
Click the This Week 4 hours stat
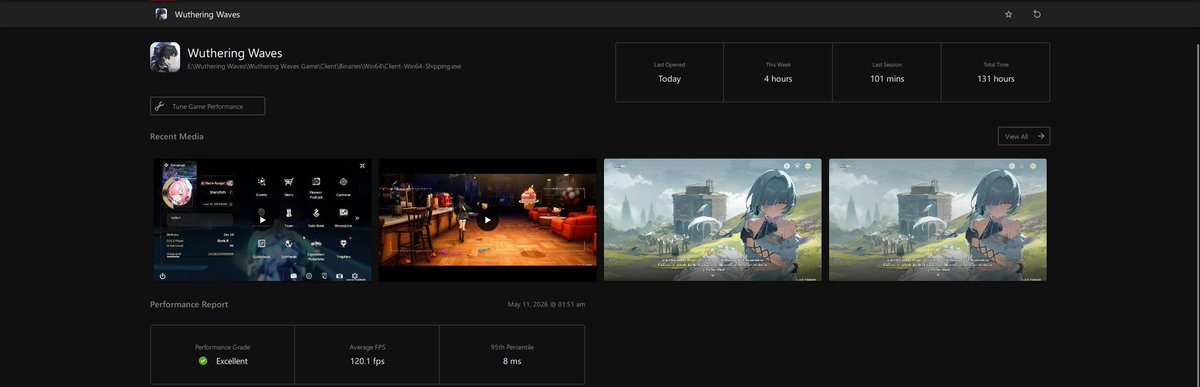tap(777, 72)
